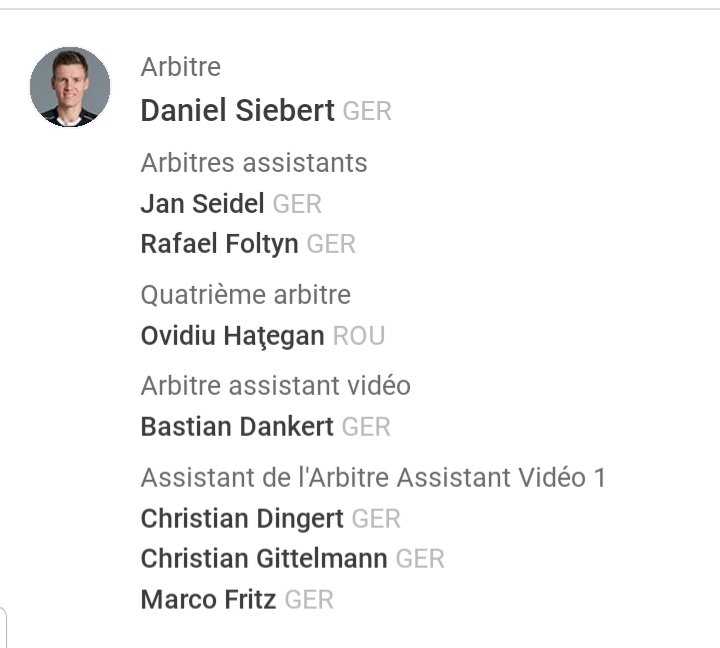
Task: Click the 'Arbitre' heading label
Action: point(181,67)
